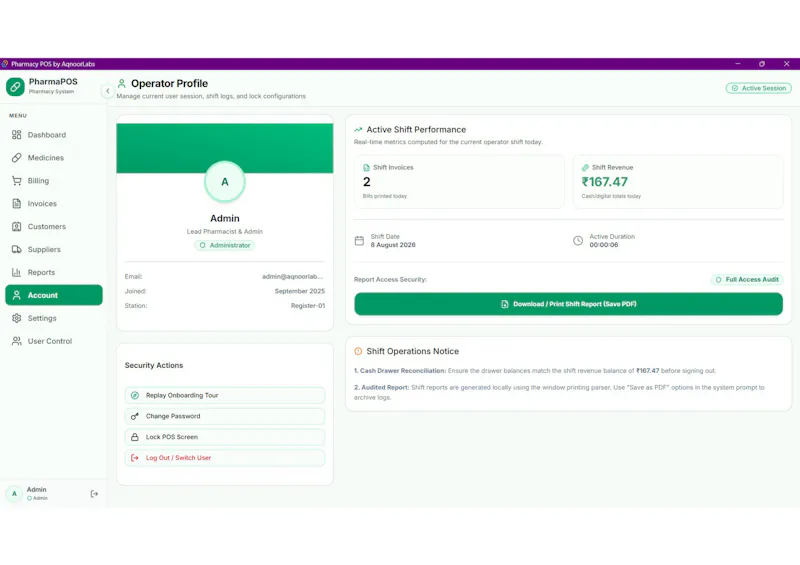Click the PharmaPOS green logo icon

(x=15, y=87)
